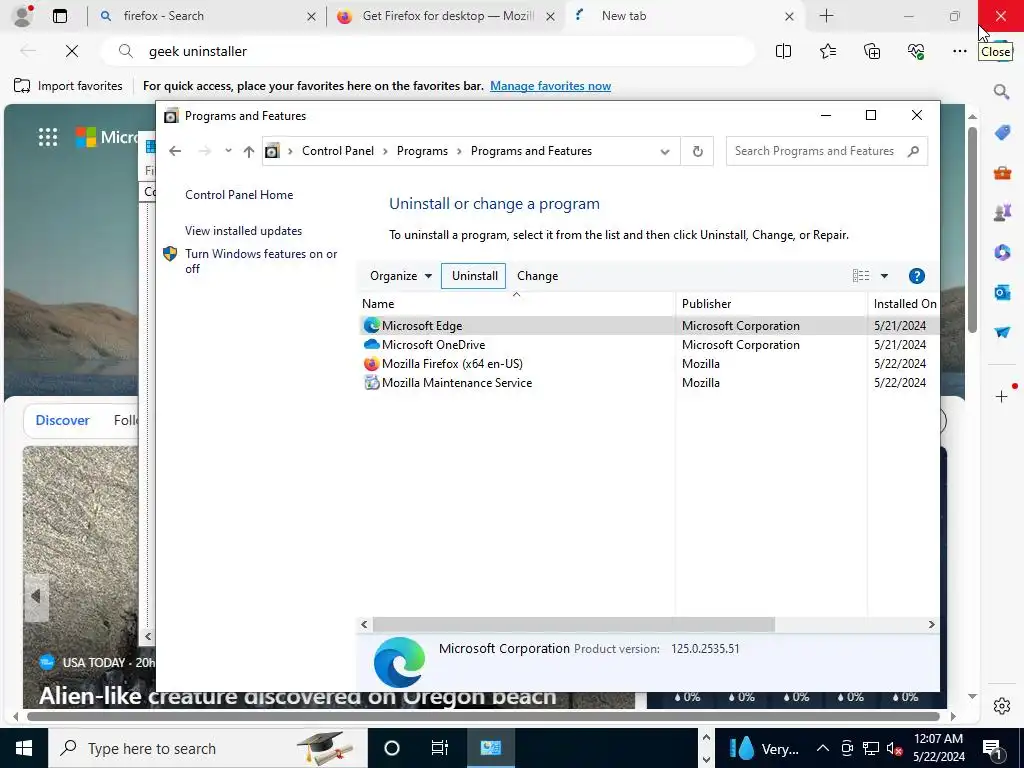
Task: Click Change toolbar button
Action: tap(537, 276)
